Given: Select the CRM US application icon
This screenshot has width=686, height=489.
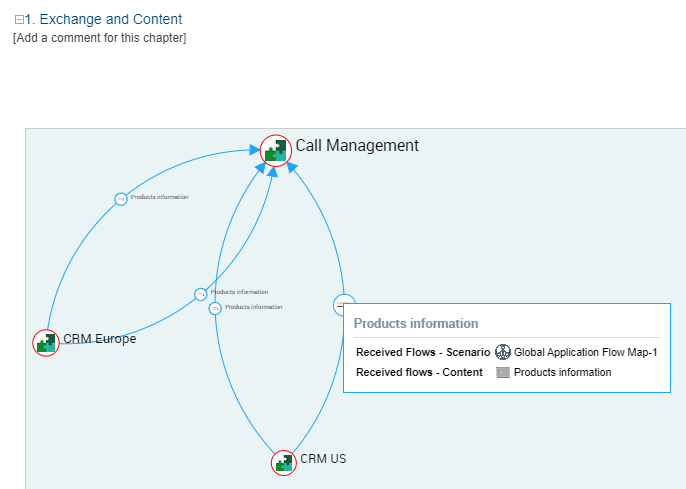Looking at the screenshot, I should pos(284,462).
